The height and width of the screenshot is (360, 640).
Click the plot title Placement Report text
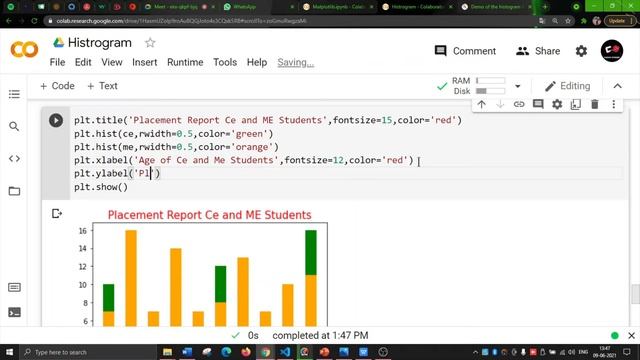point(209,215)
